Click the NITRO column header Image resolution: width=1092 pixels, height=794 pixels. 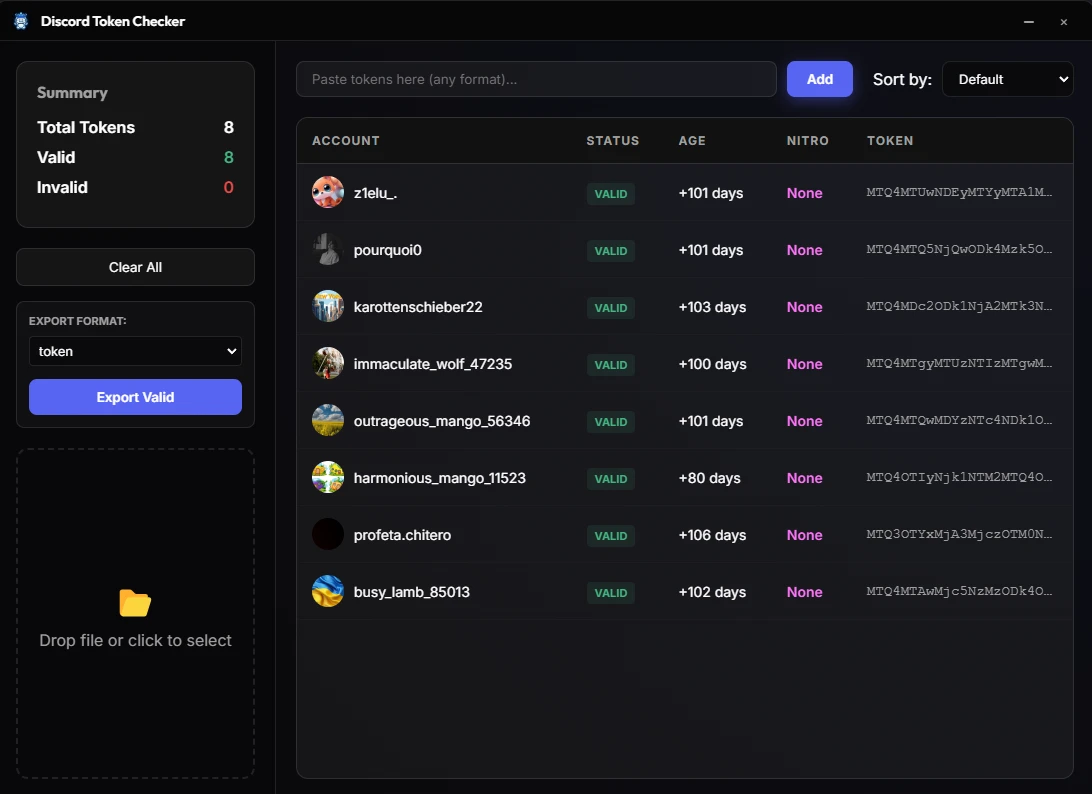[x=807, y=141]
